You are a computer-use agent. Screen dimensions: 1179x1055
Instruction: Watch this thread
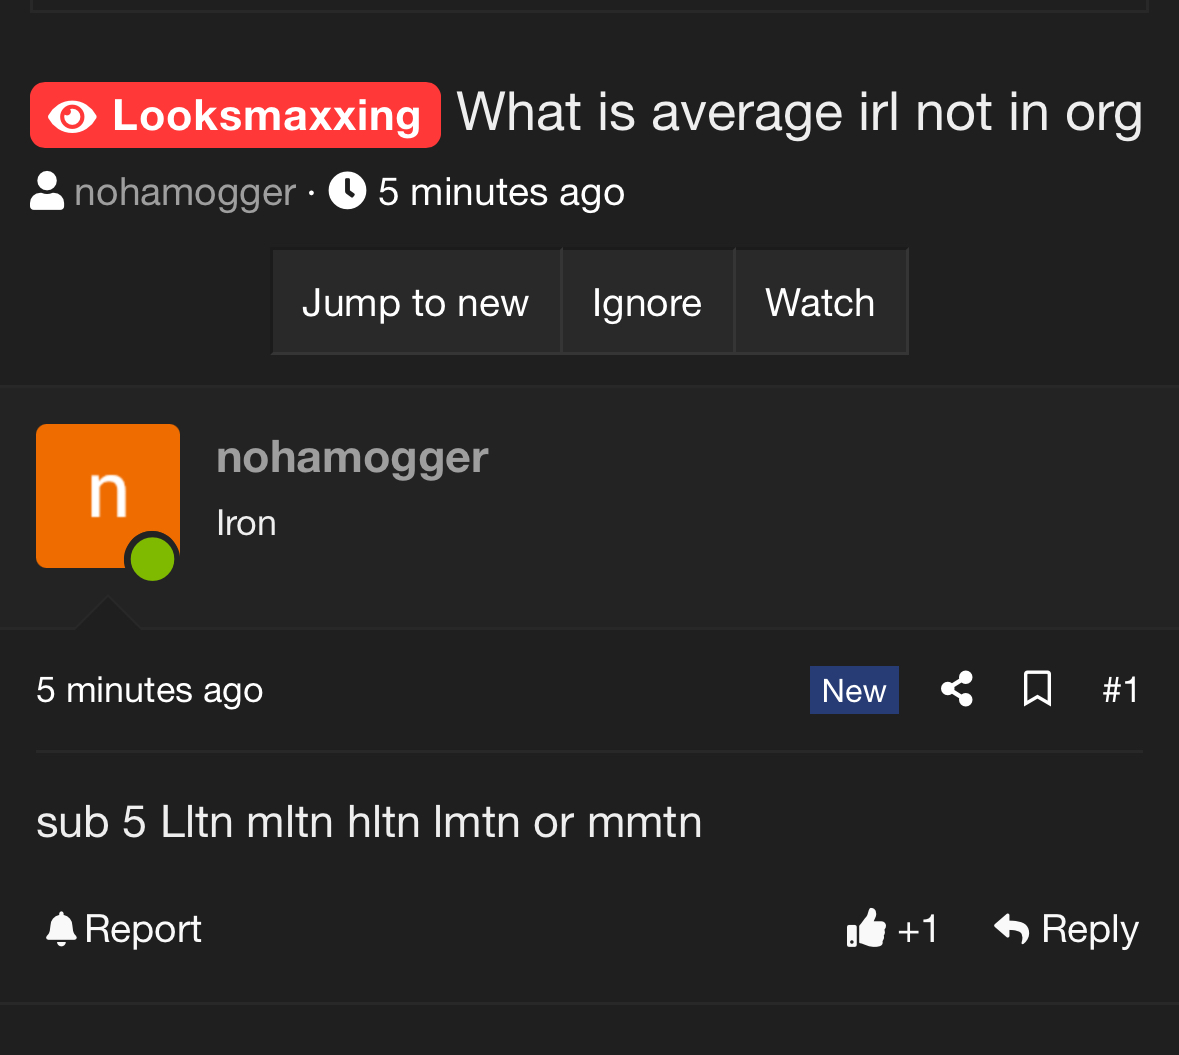pyautogui.click(x=820, y=302)
